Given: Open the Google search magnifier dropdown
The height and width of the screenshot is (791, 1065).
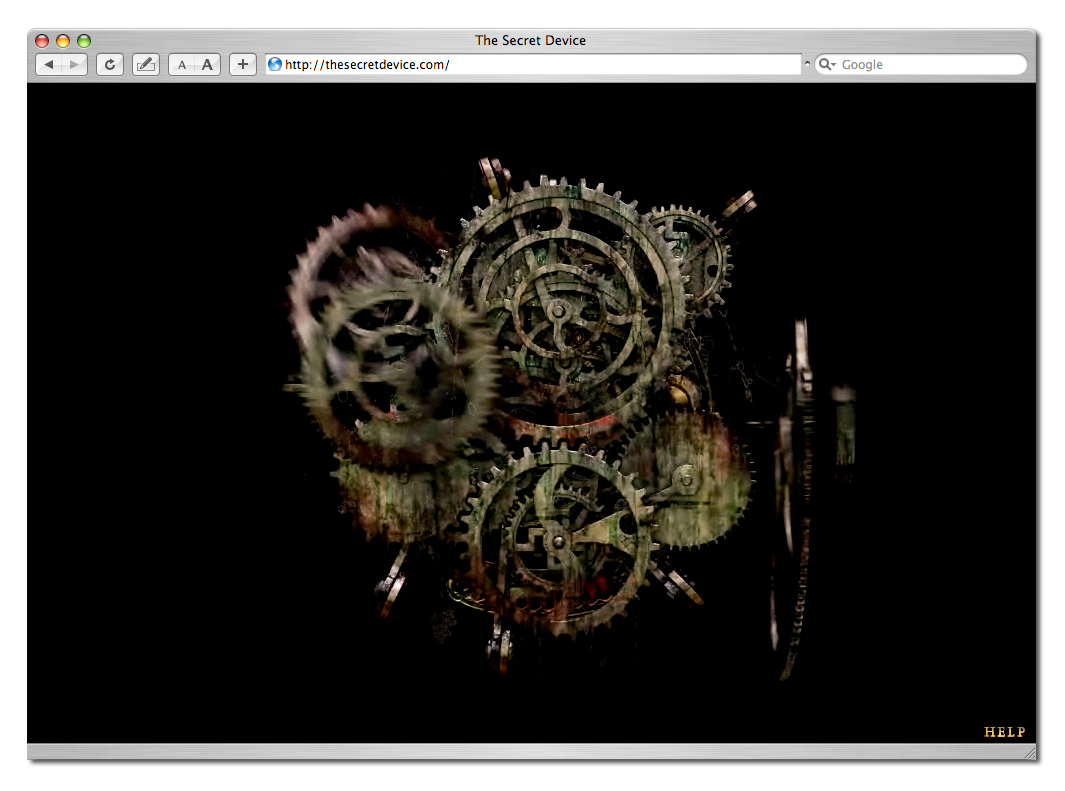Looking at the screenshot, I should point(827,65).
